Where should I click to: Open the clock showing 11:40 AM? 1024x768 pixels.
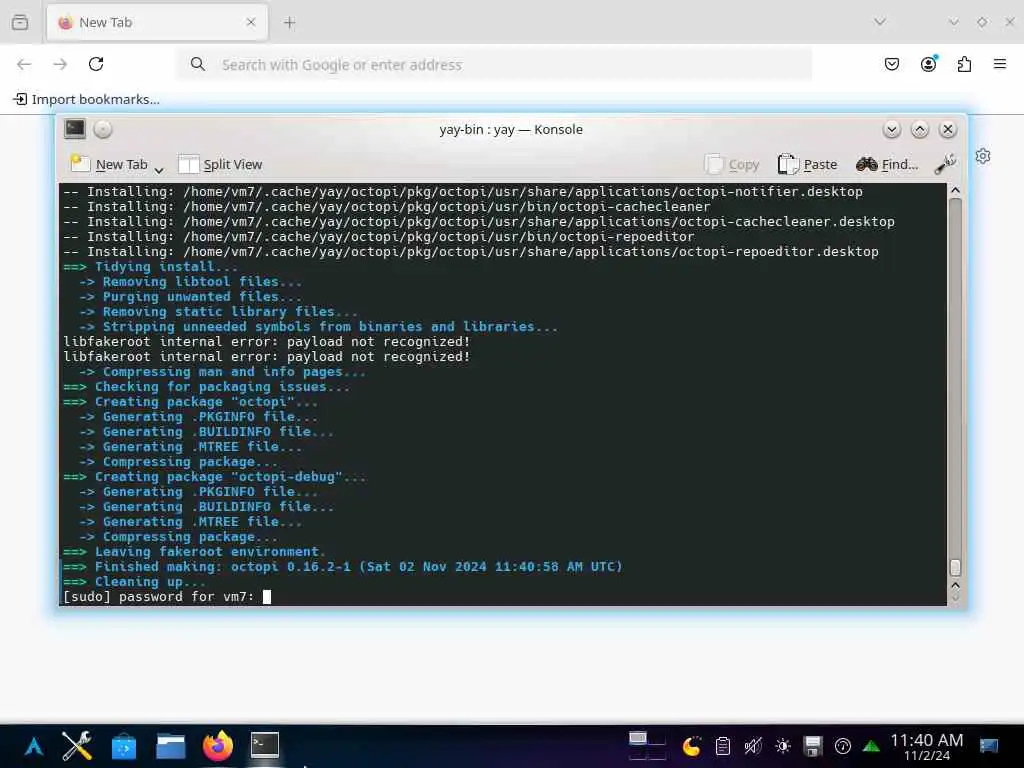[x=927, y=746]
